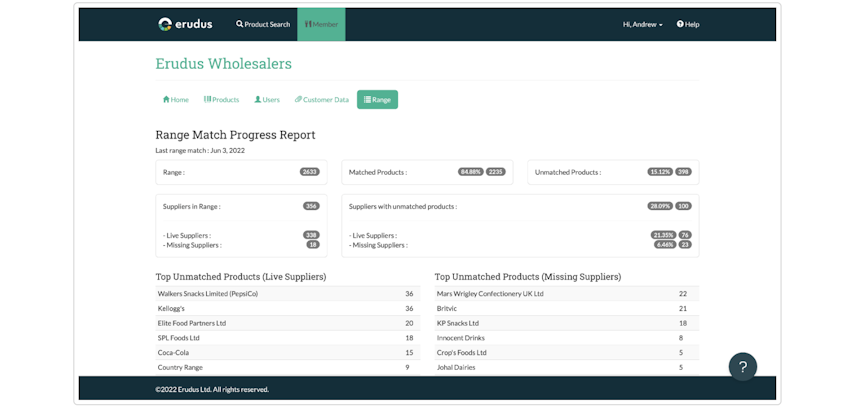
Task: Click the unmatched products badge 15.12%
Action: (660, 172)
